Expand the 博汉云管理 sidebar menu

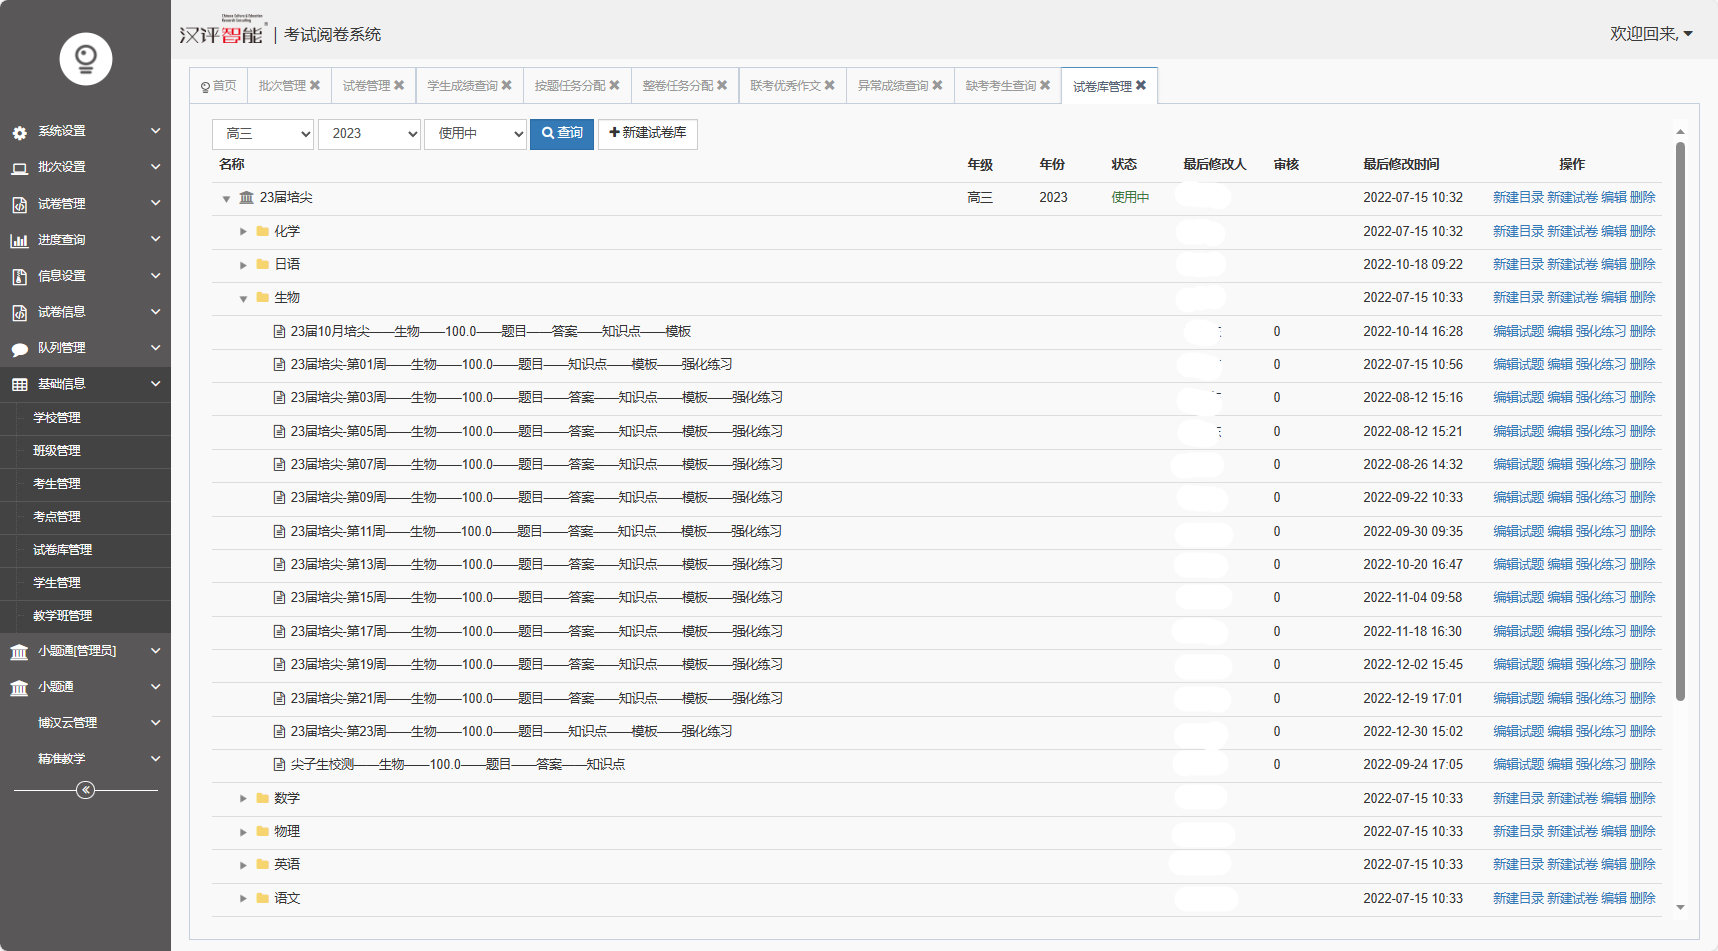tap(85, 722)
